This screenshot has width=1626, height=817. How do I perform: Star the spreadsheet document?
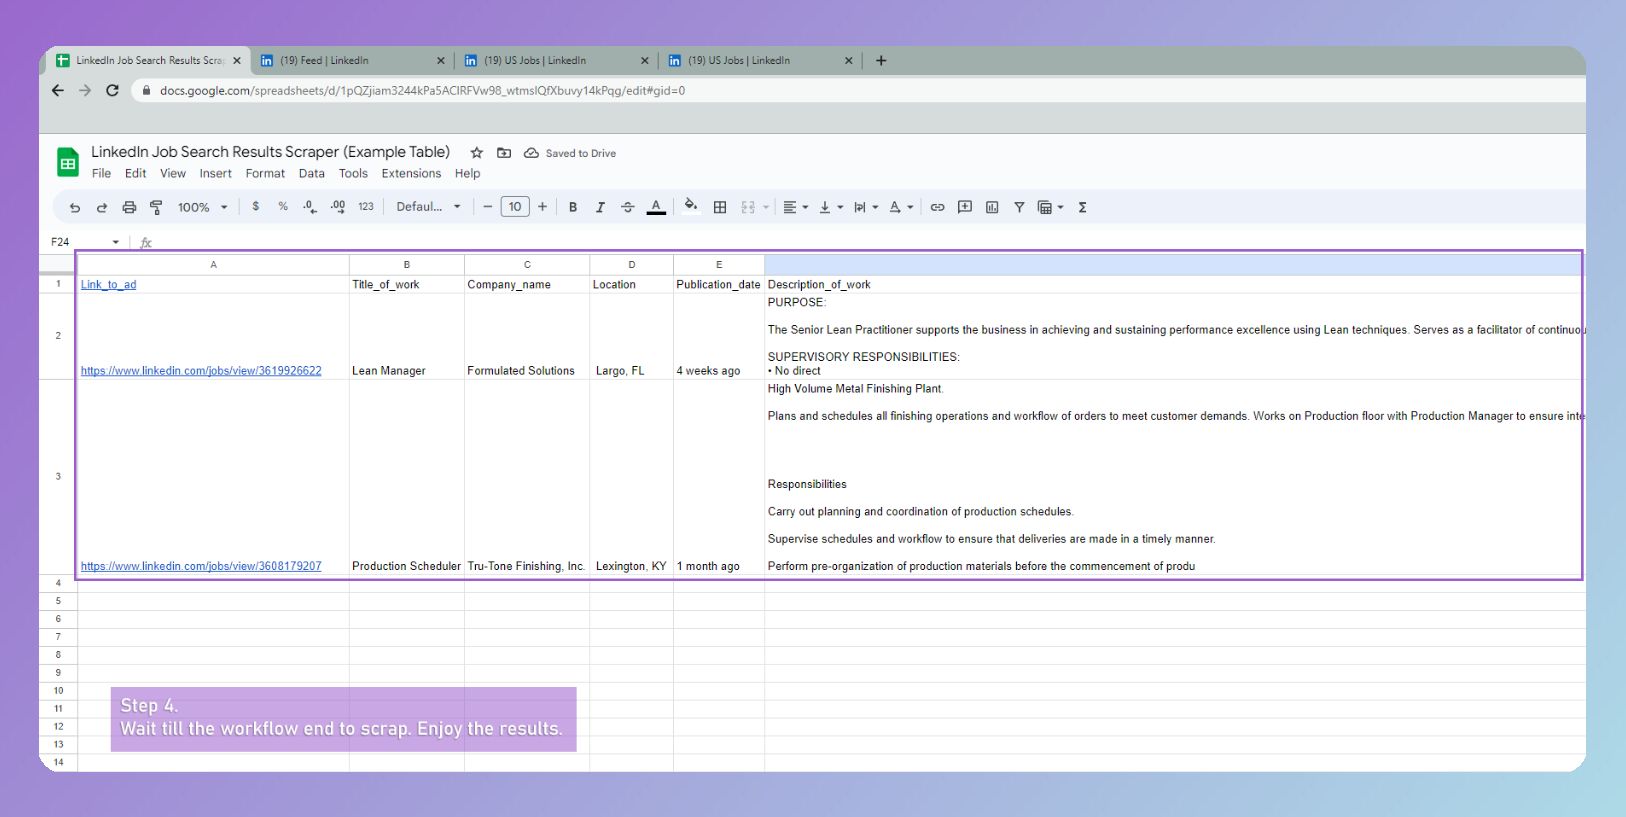pyautogui.click(x=477, y=153)
